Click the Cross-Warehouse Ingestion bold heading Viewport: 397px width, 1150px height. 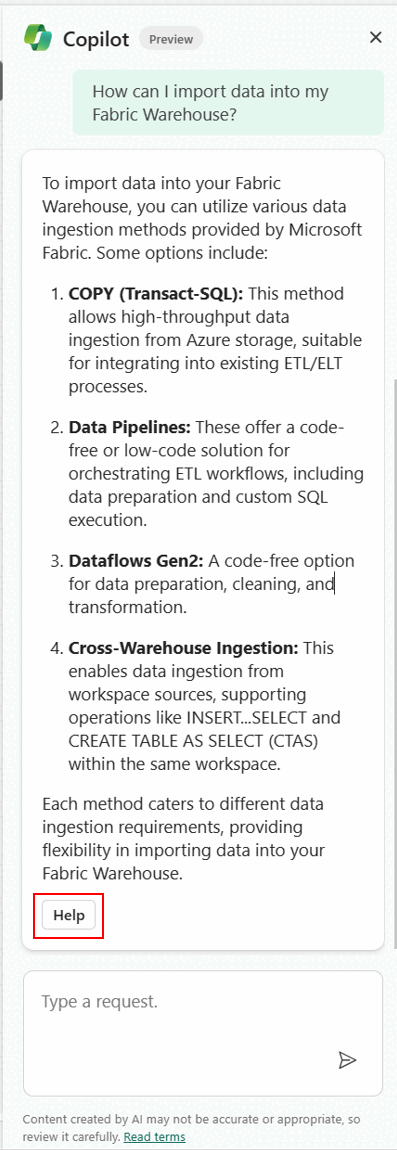click(x=183, y=648)
